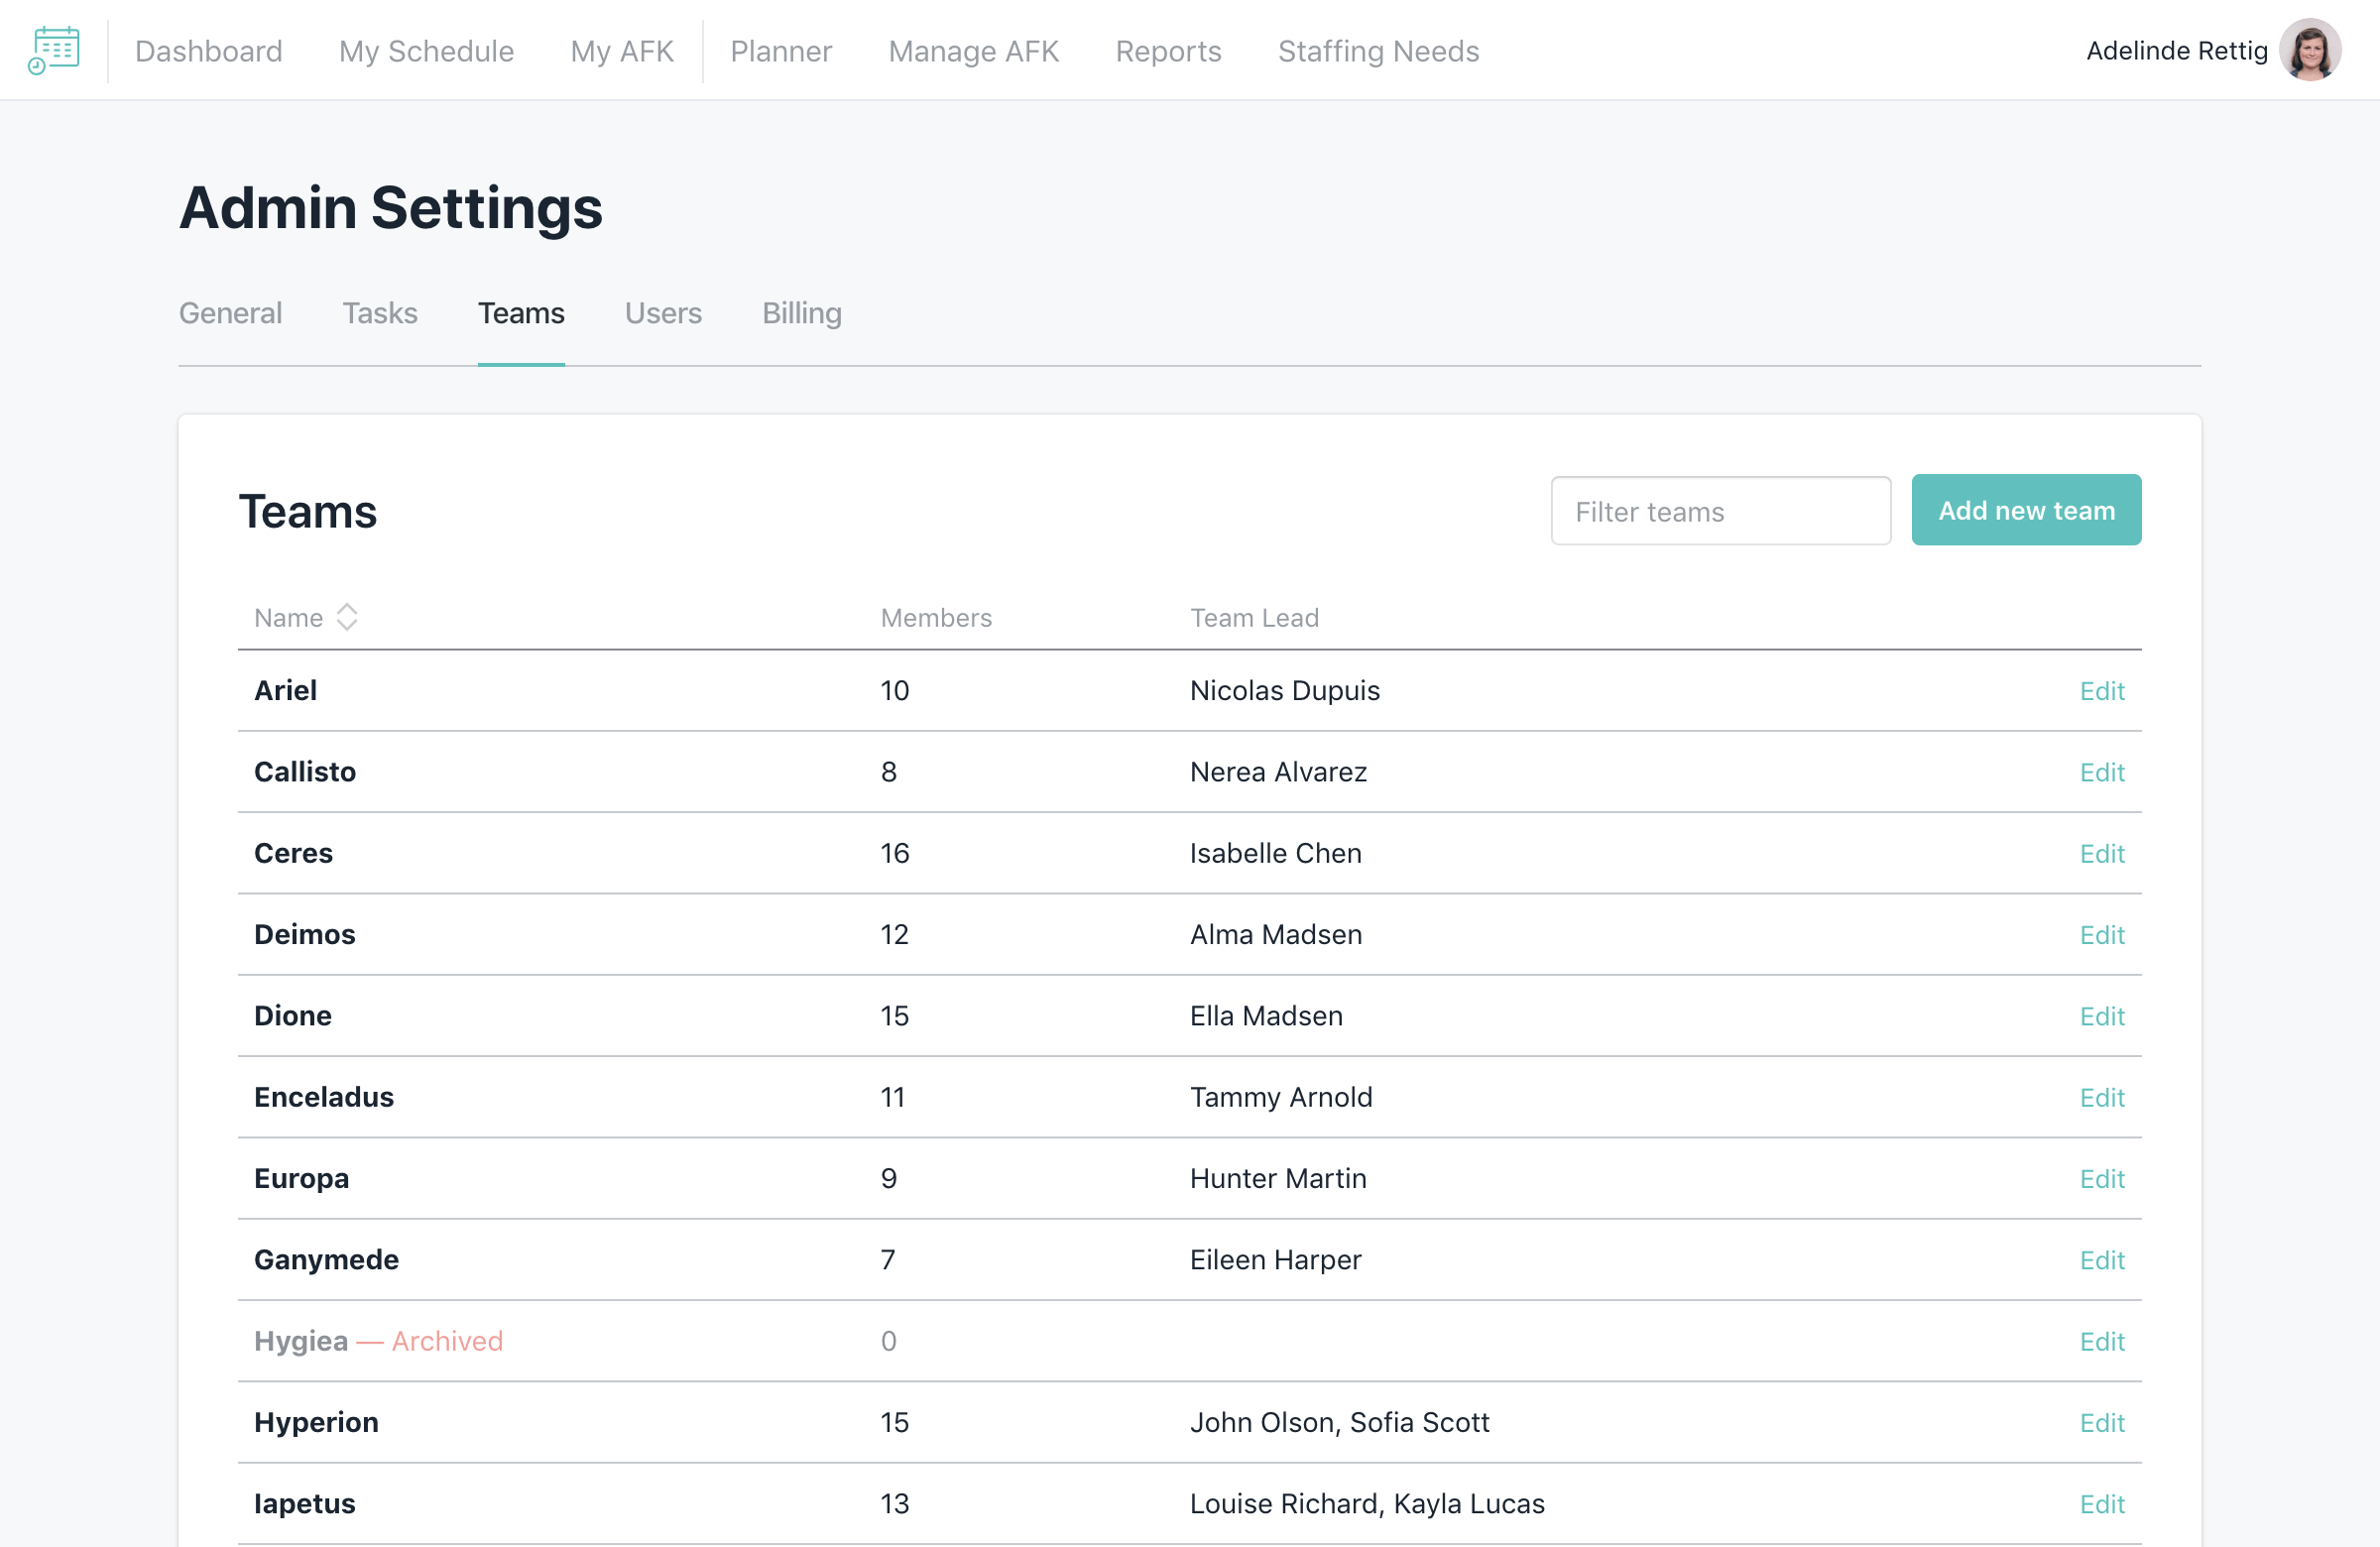Image resolution: width=2380 pixels, height=1547 pixels.
Task: Select the Tasks settings tab
Action: pos(379,313)
